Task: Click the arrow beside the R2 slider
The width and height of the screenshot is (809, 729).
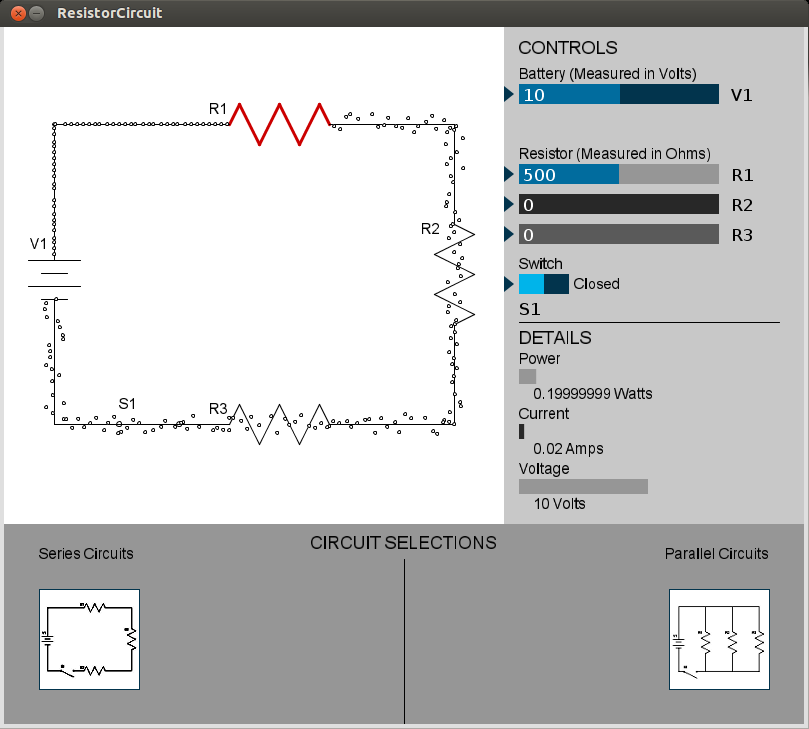Action: point(509,204)
